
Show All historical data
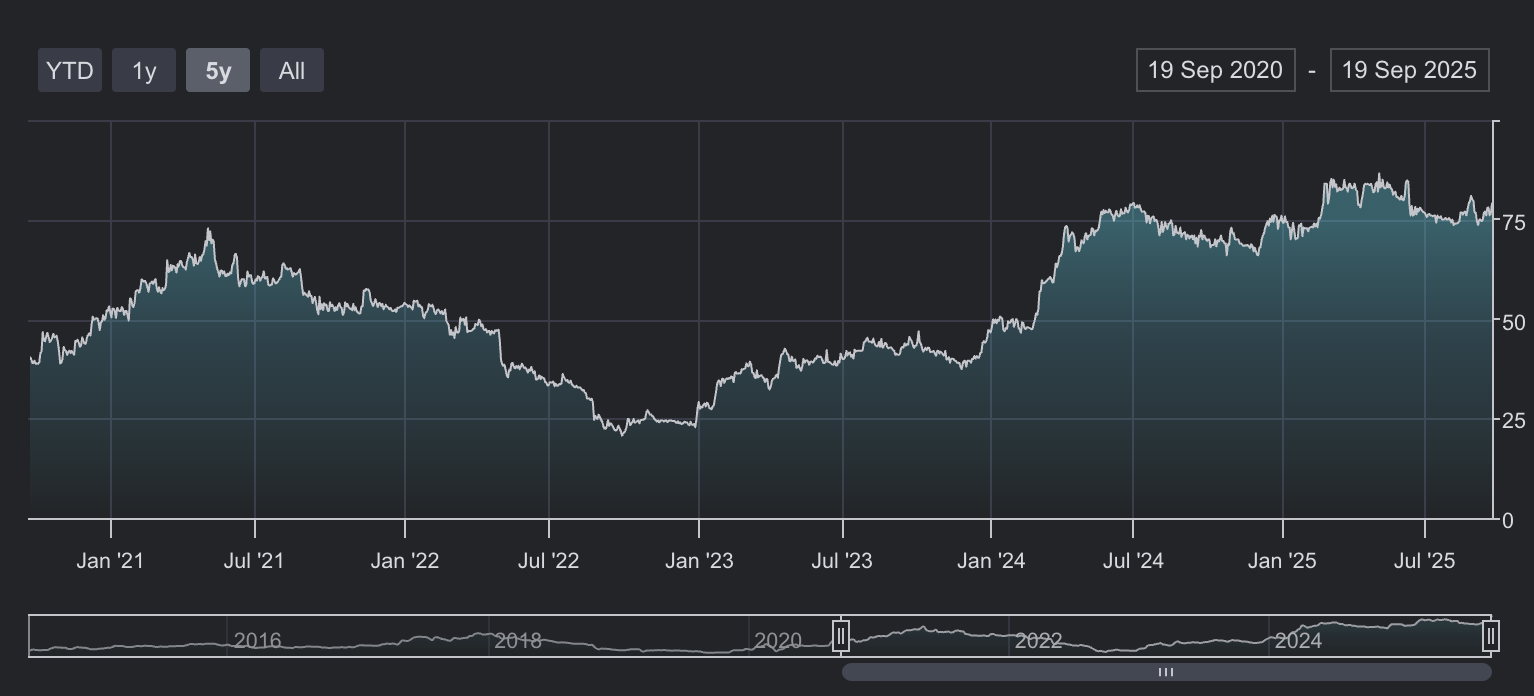292,71
